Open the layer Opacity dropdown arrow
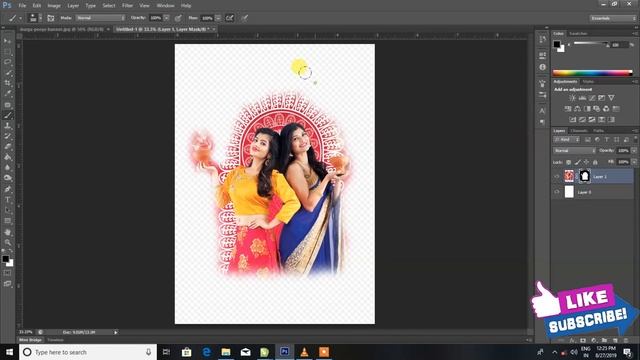 (634, 151)
